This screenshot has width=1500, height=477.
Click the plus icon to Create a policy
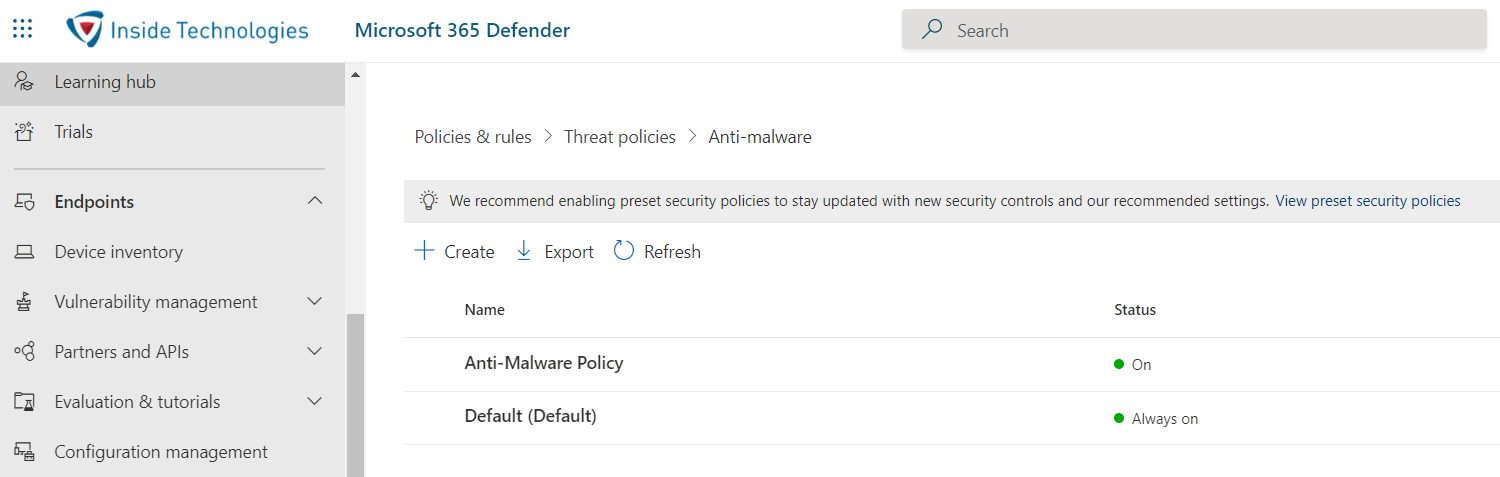pos(424,251)
